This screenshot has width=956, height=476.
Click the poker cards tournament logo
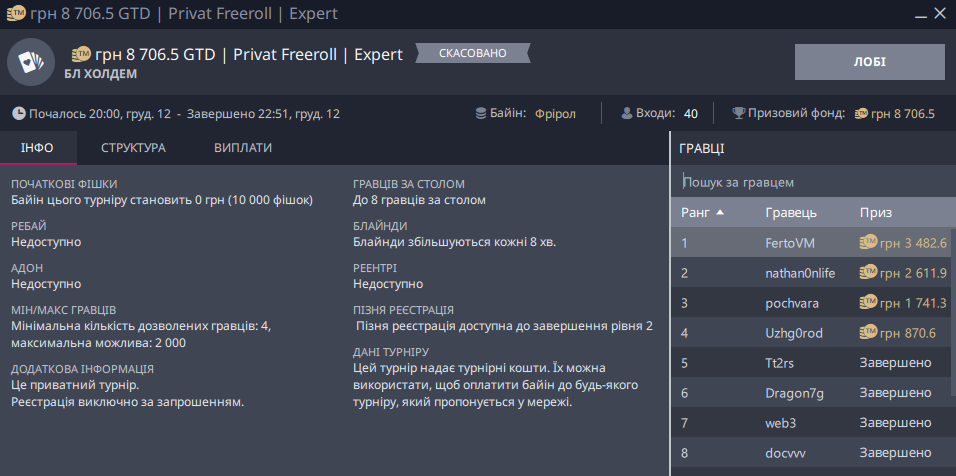pyautogui.click(x=31, y=62)
